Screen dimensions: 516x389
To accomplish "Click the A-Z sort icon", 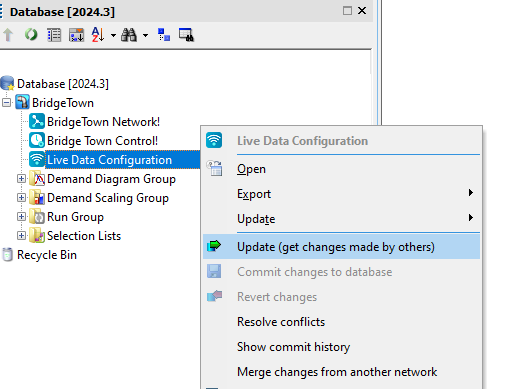I will [x=98, y=34].
